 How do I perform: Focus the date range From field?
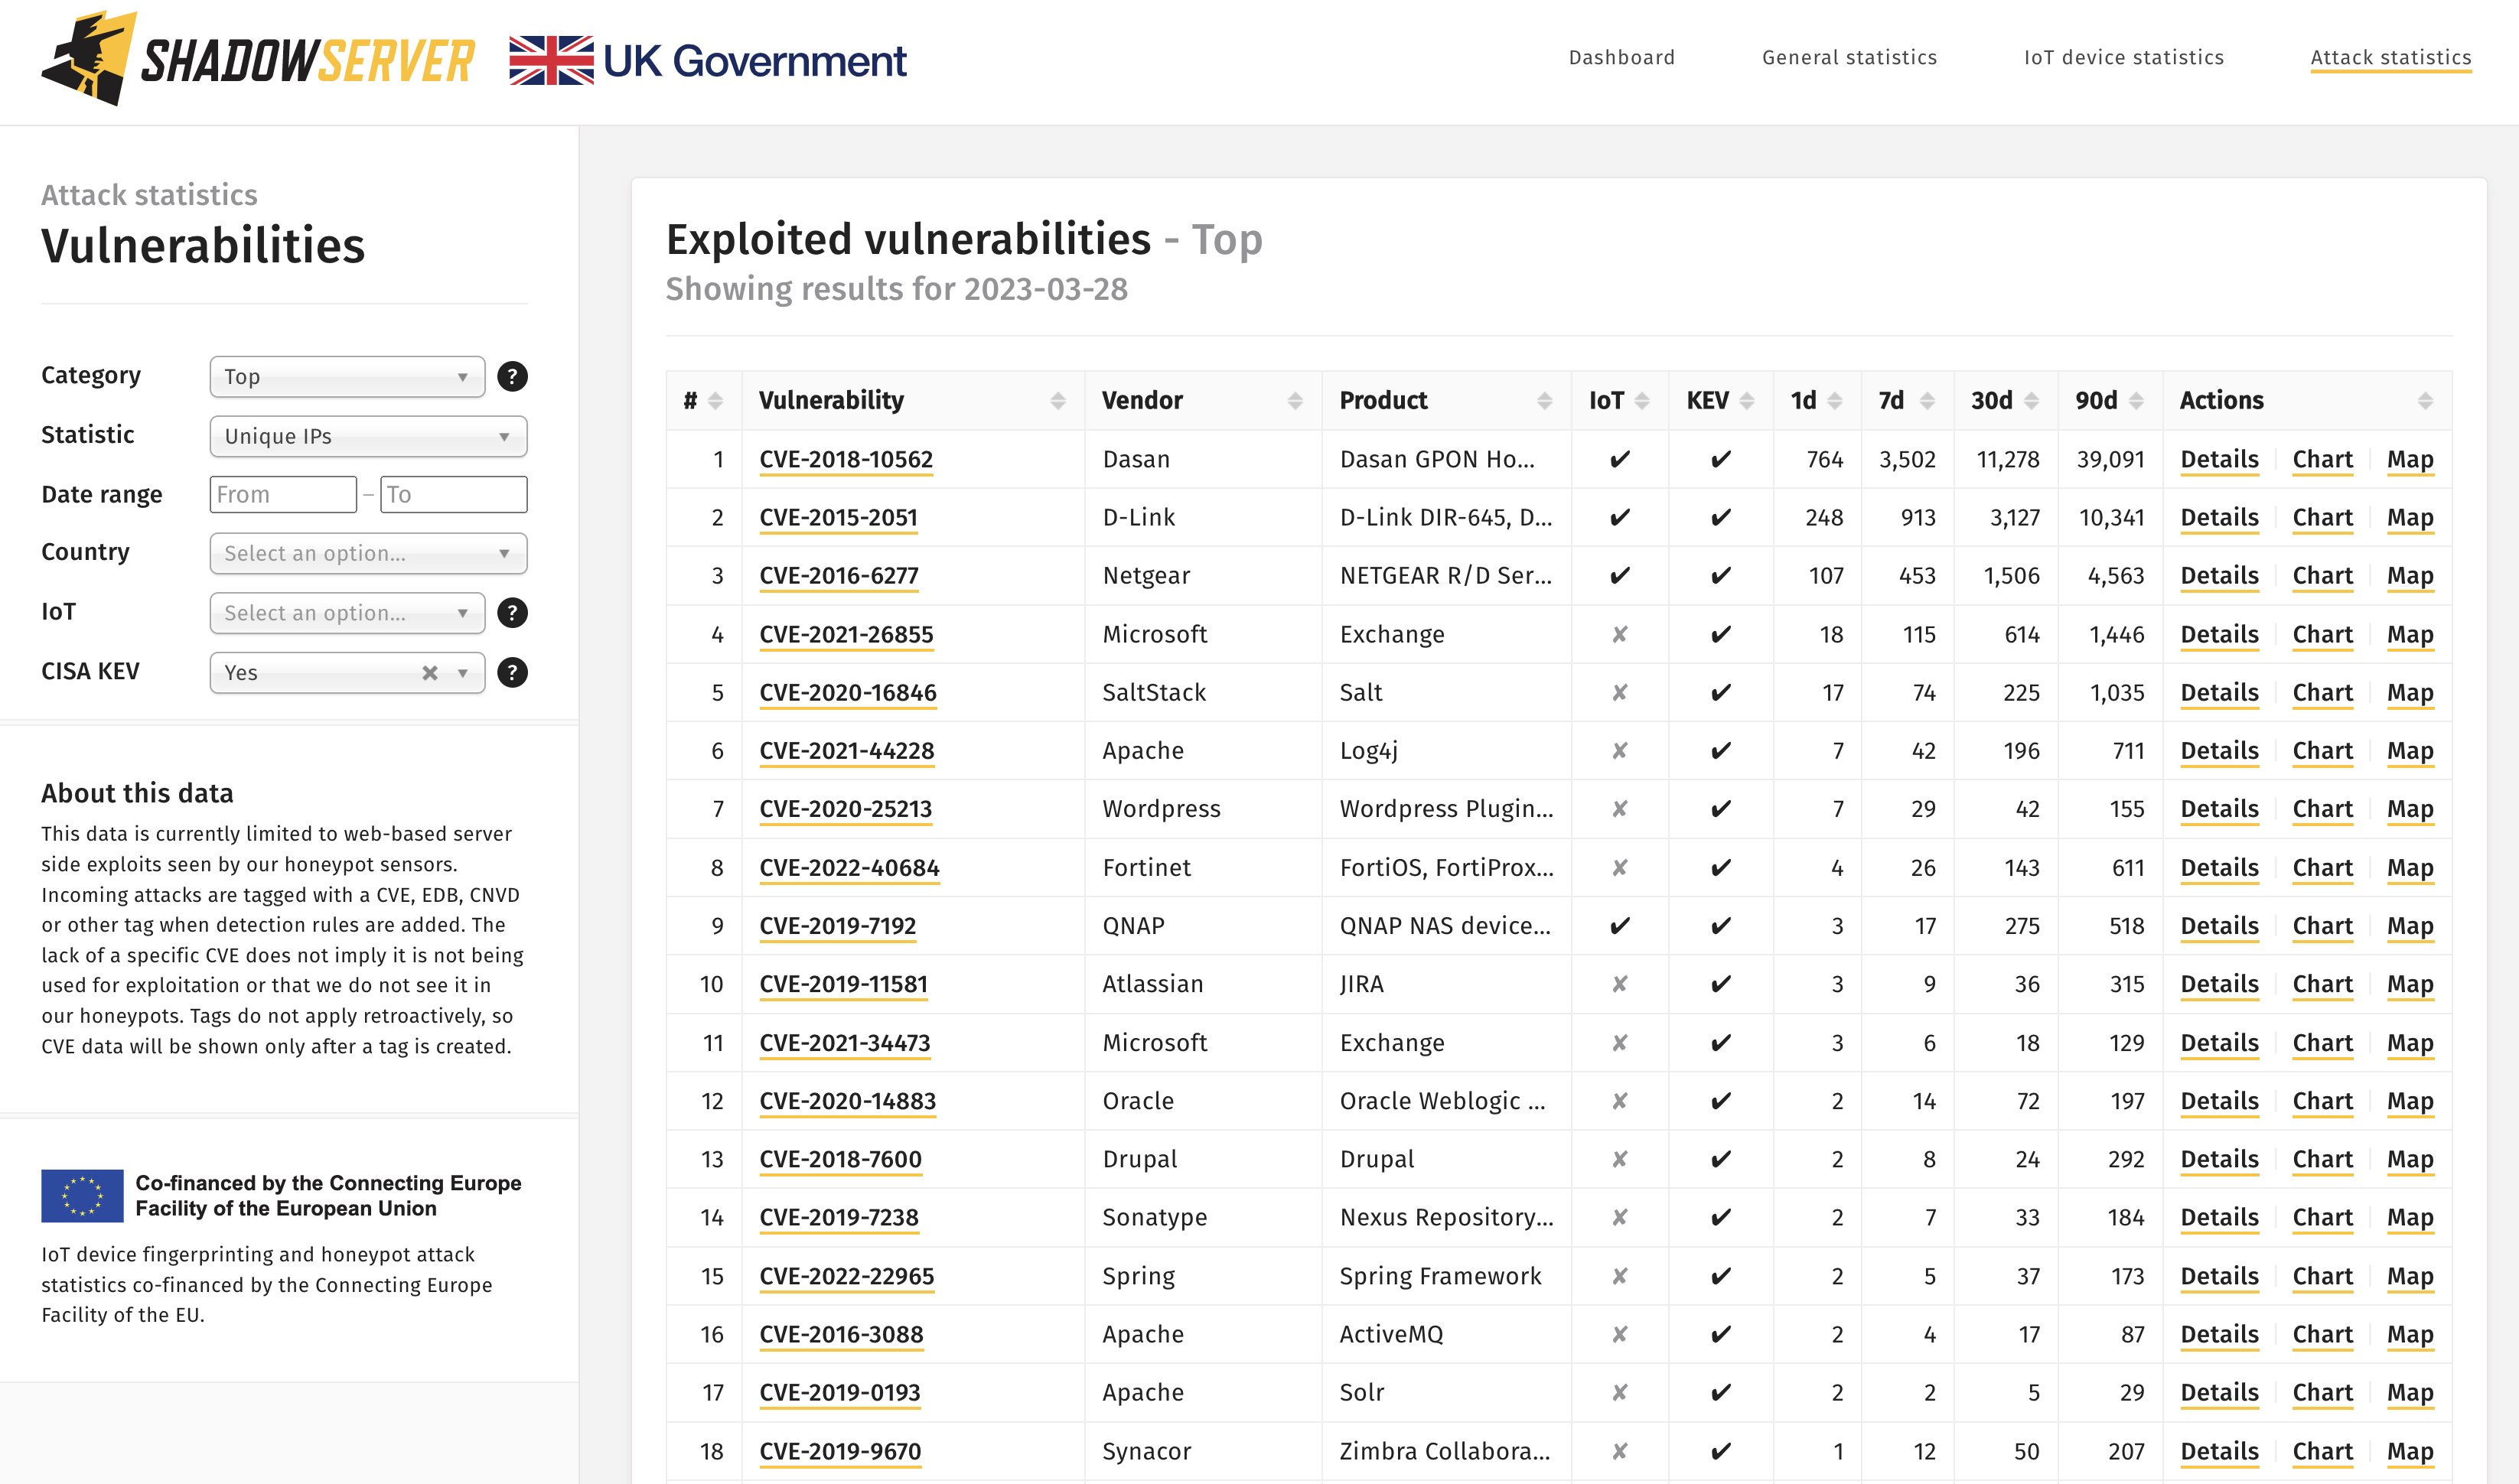[283, 494]
